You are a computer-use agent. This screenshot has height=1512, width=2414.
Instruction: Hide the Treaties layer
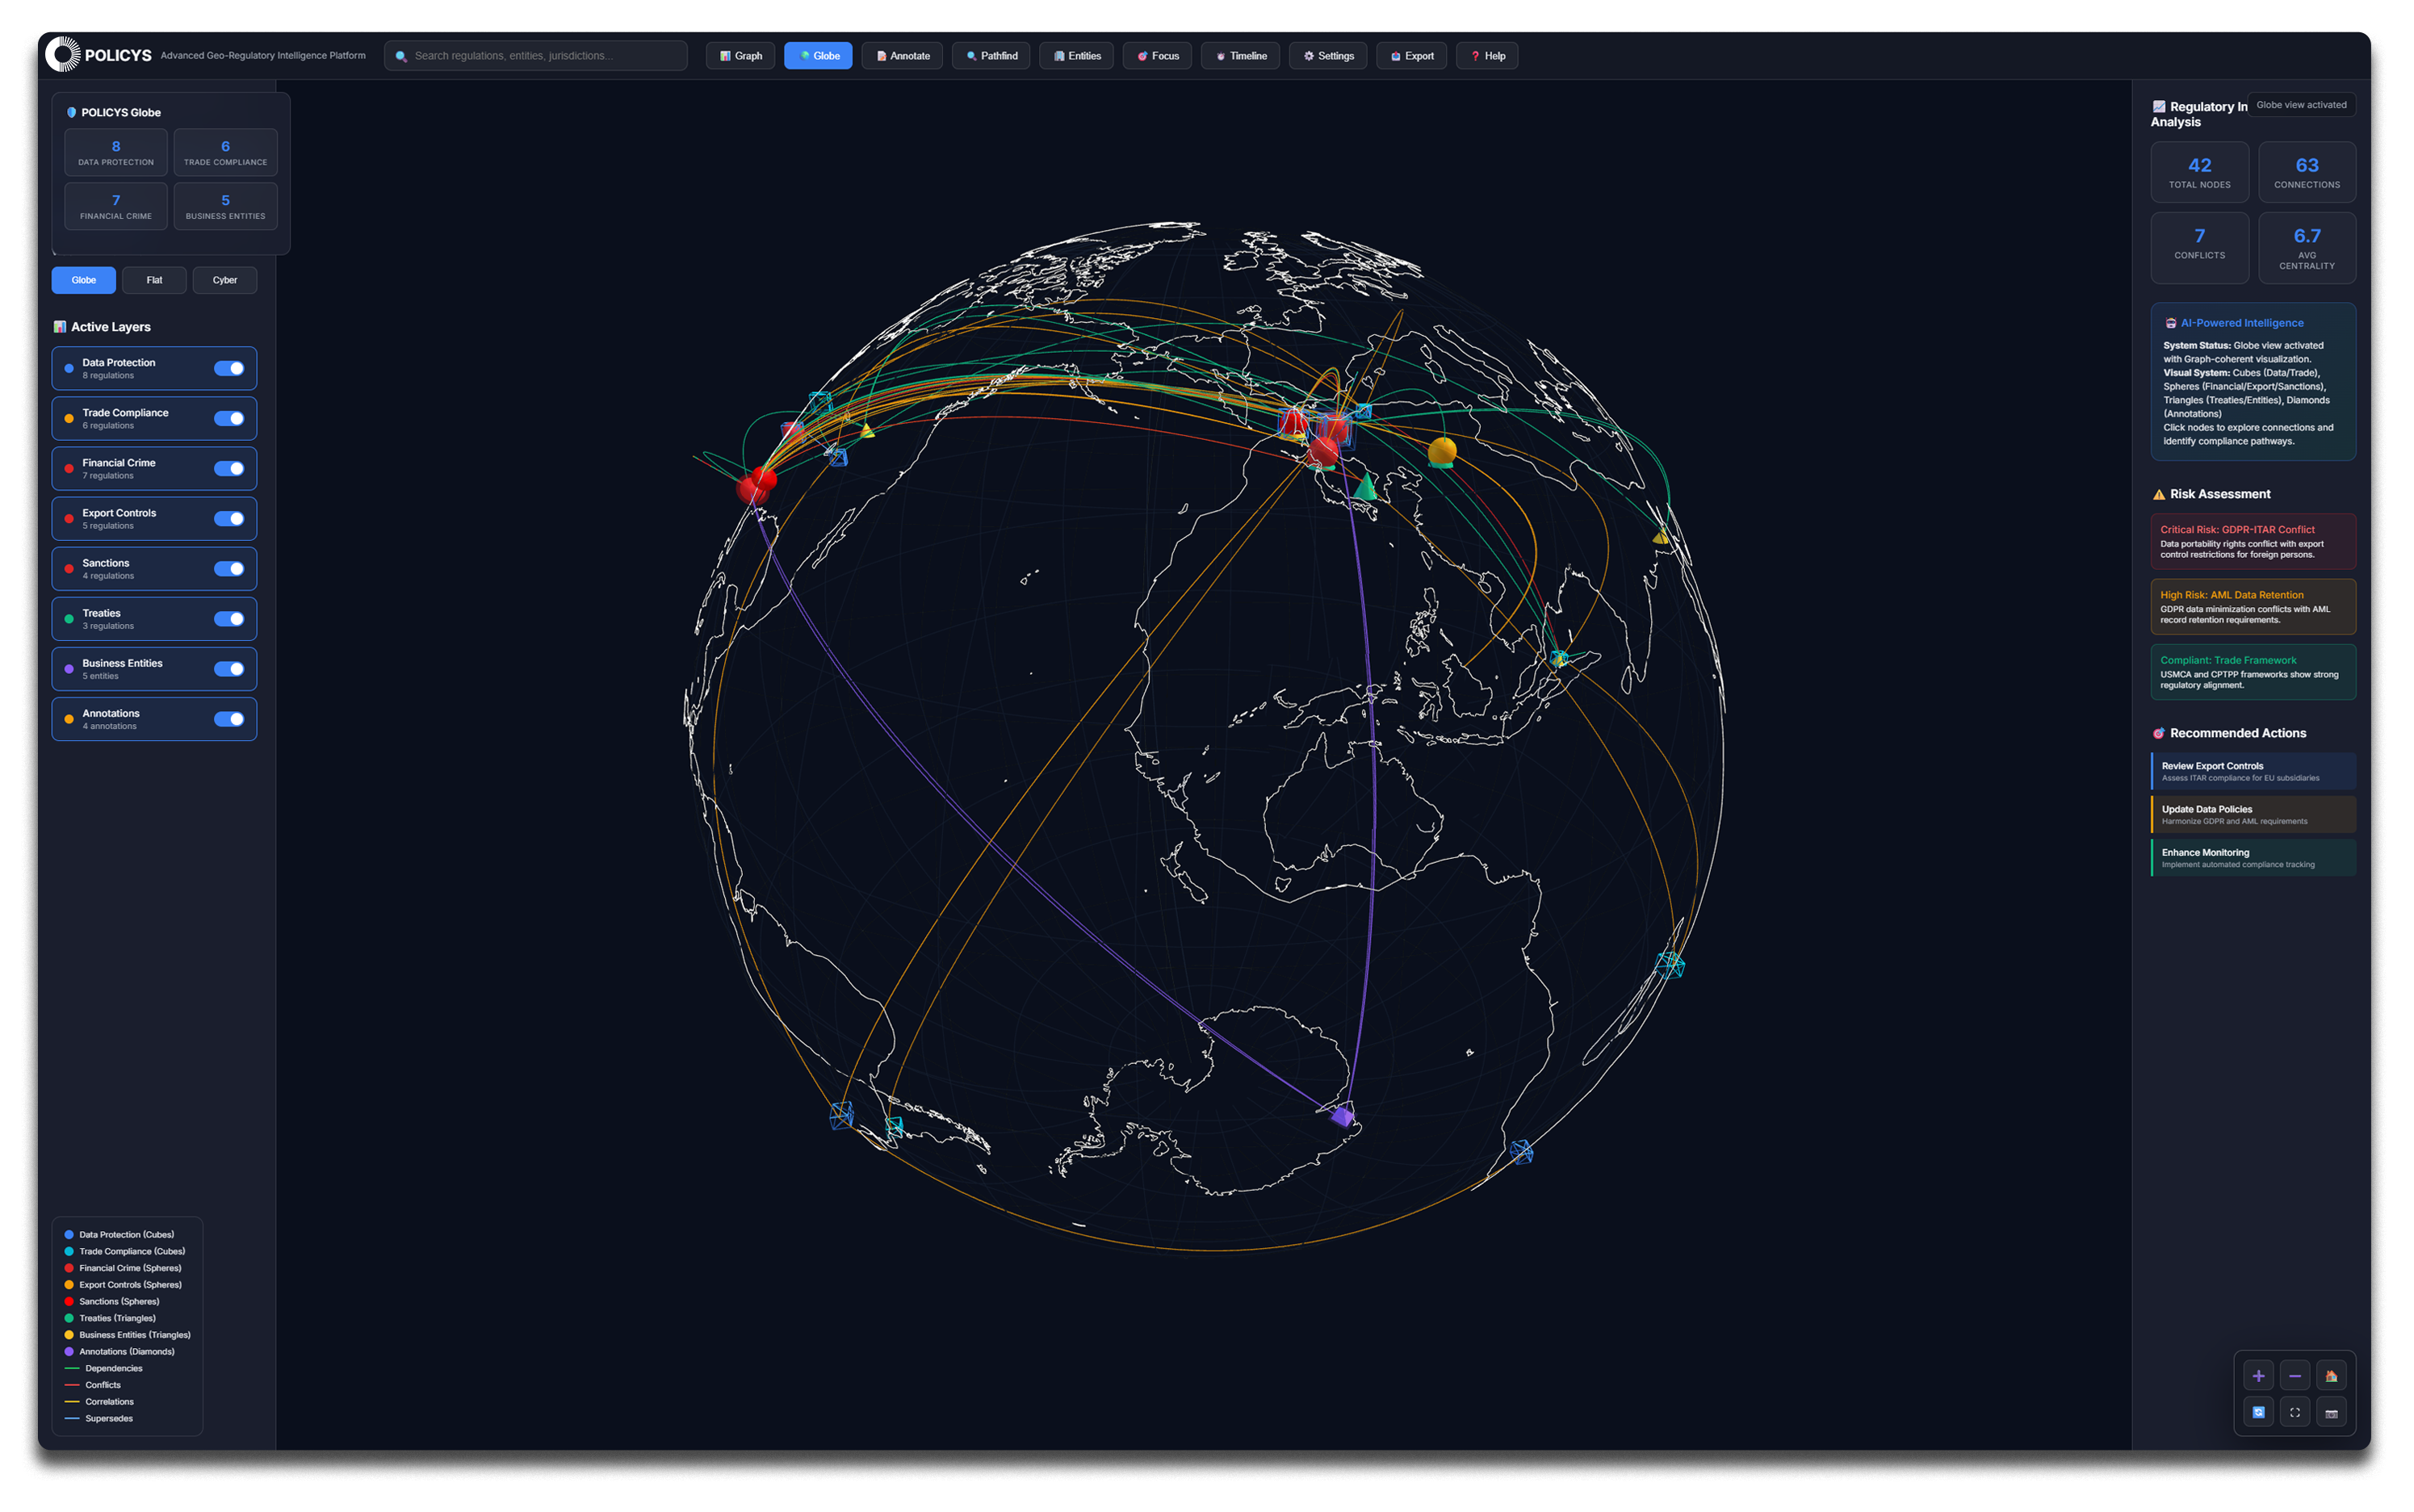click(229, 619)
